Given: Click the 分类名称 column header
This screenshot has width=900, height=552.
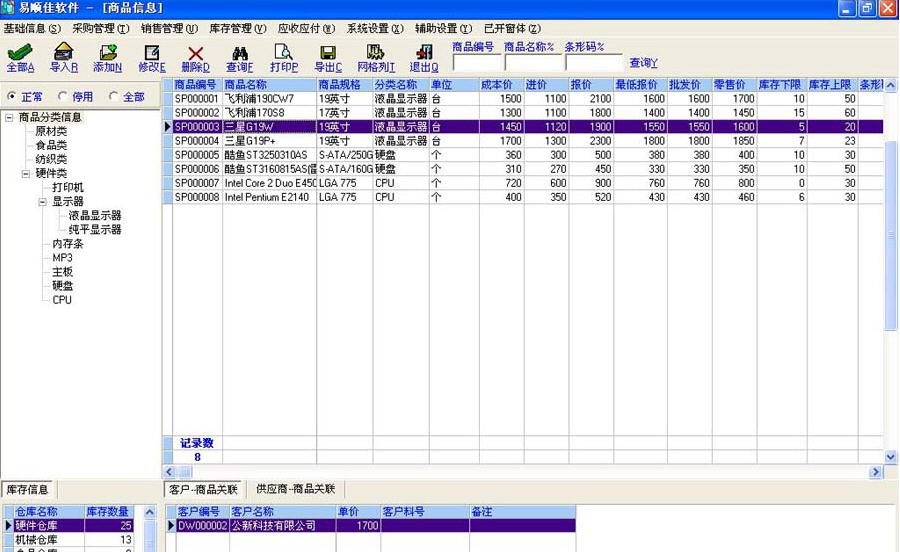Looking at the screenshot, I should tap(401, 84).
